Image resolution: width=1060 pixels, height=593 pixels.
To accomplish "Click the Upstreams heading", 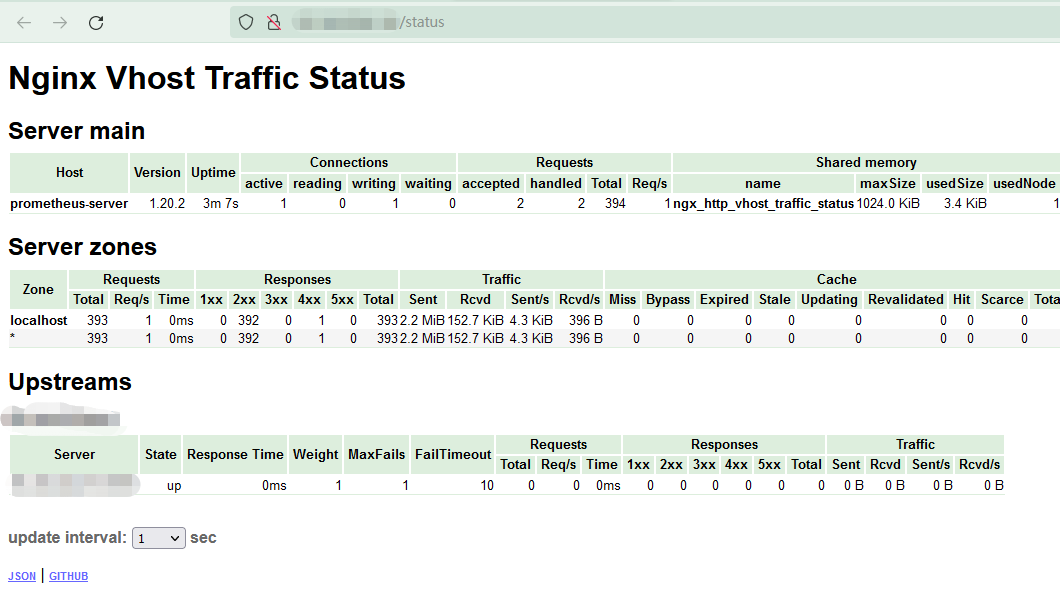I will (70, 382).
